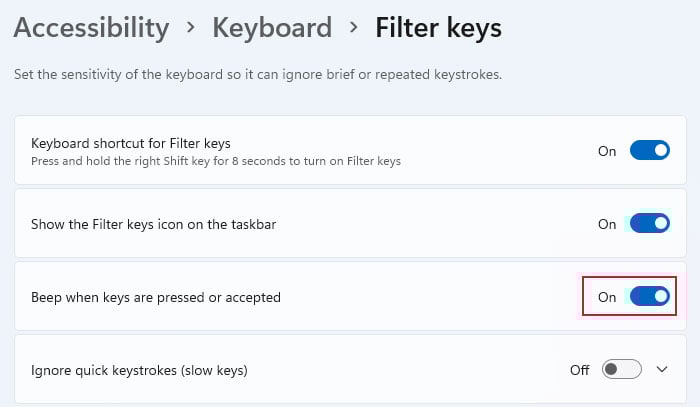The width and height of the screenshot is (700, 407).
Task: Click the right Shift key 8 seconds hint text
Action: 216,161
